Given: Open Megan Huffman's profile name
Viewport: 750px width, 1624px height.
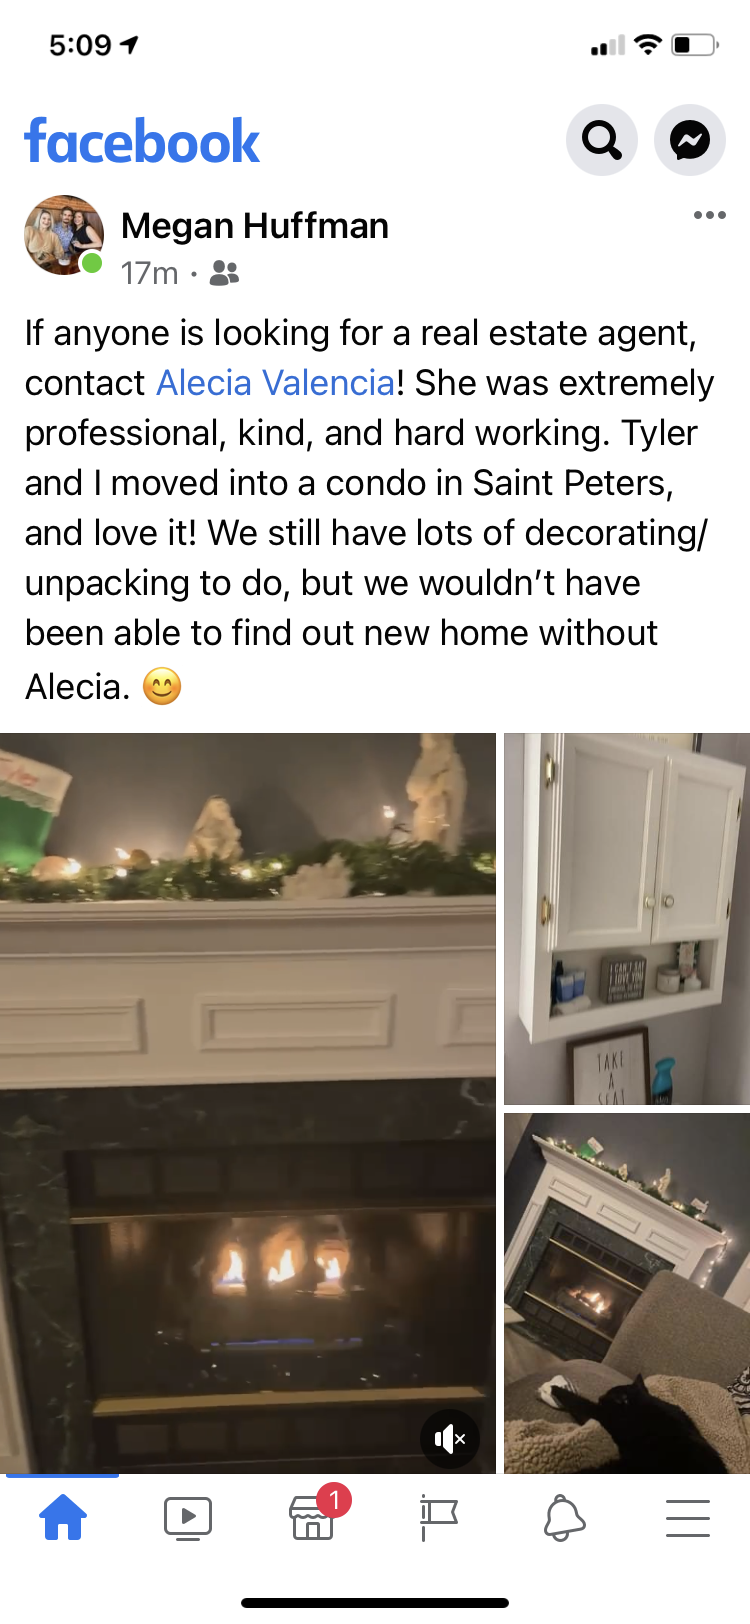Looking at the screenshot, I should 255,226.
